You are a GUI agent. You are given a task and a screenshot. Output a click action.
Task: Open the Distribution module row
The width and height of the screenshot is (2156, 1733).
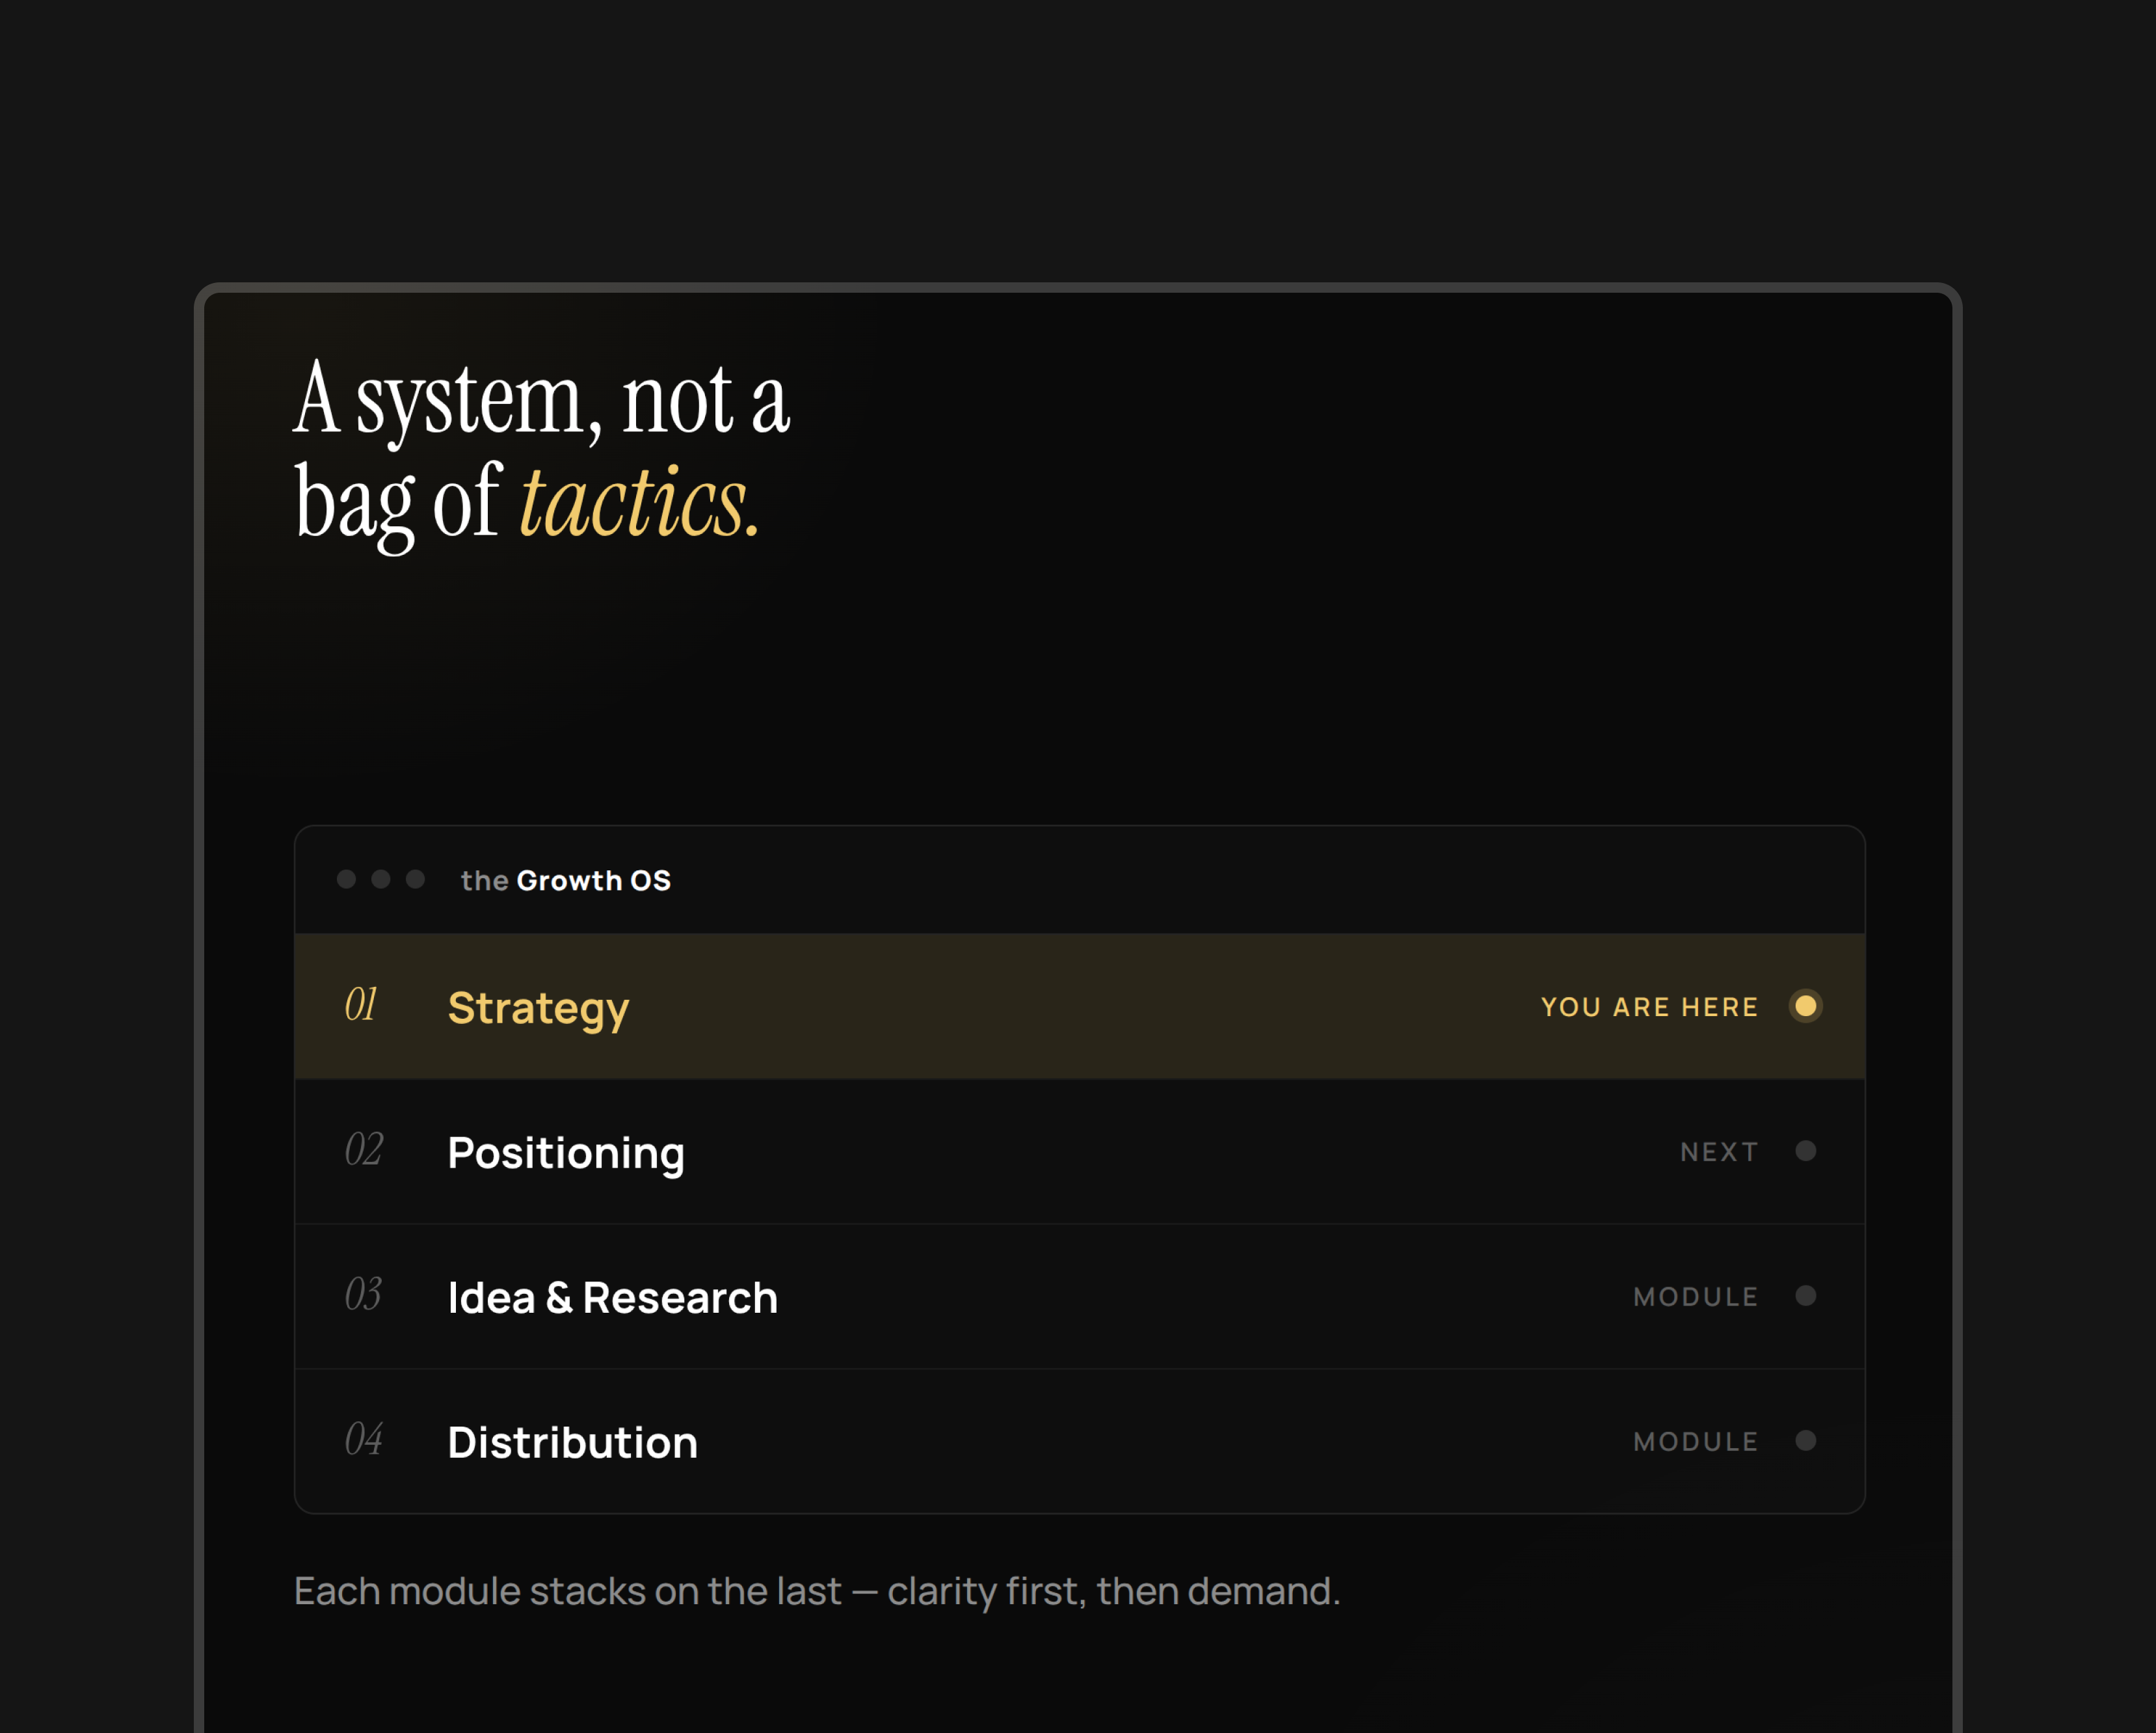pos(1079,1441)
